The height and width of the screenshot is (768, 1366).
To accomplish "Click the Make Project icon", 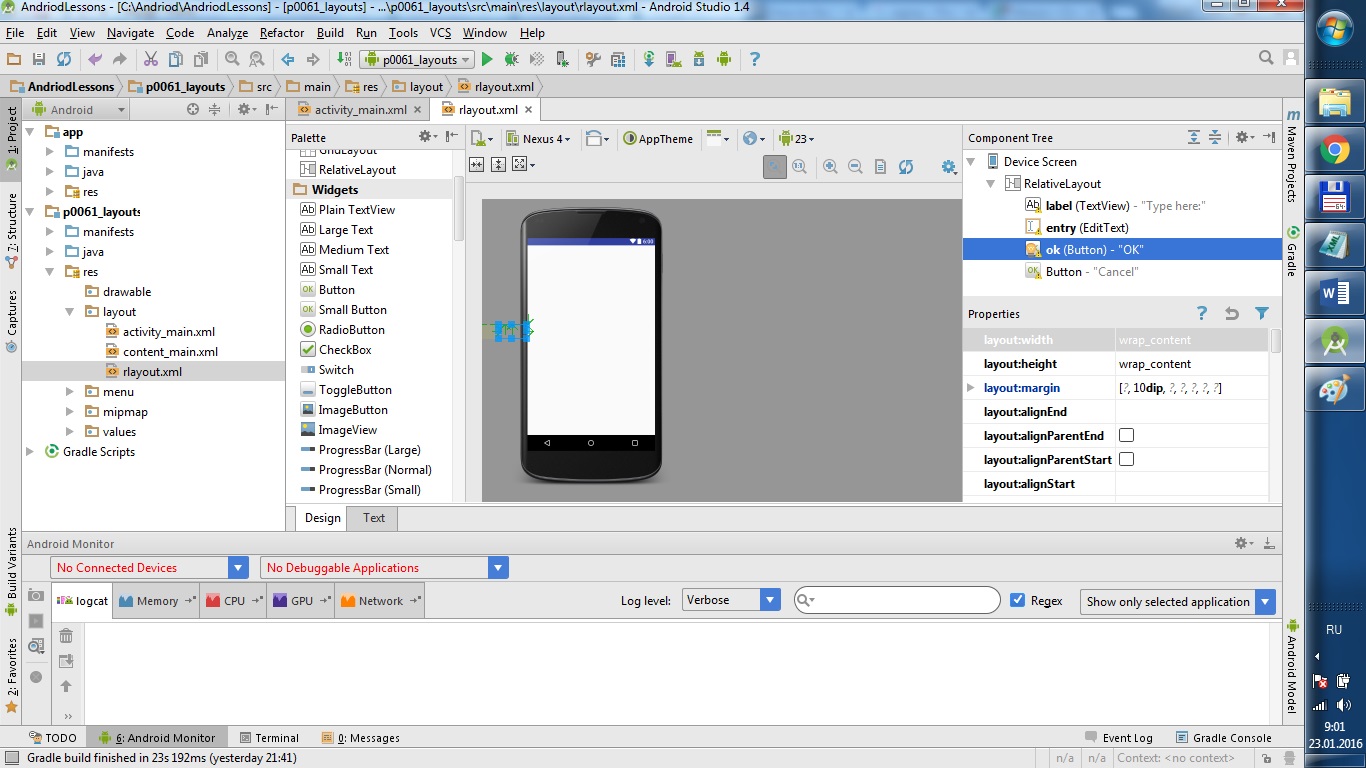I will pyautogui.click(x=344, y=60).
